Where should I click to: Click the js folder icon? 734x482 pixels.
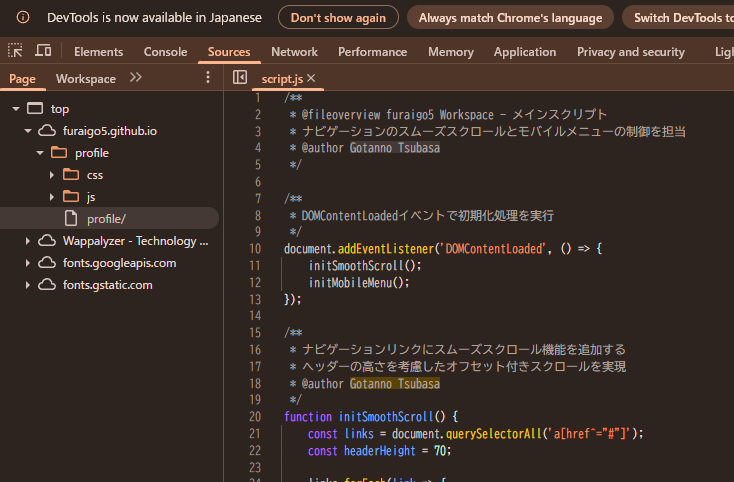(71, 197)
